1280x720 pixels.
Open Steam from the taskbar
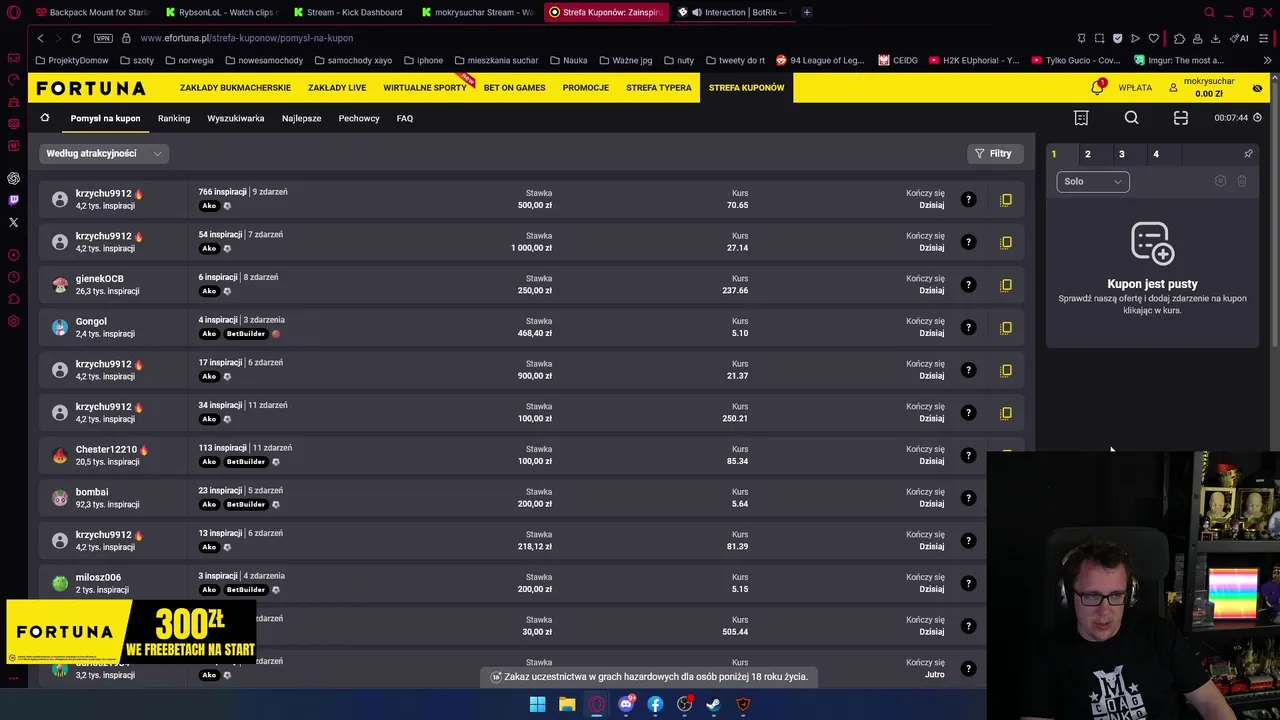coord(714,704)
